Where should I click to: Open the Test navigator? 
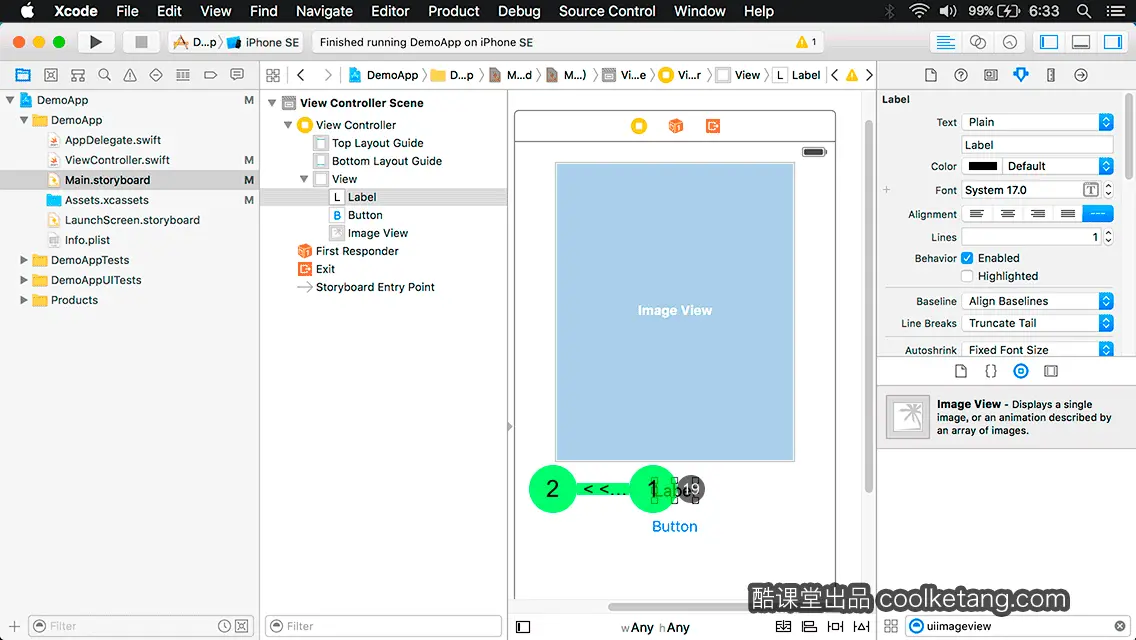[156, 75]
